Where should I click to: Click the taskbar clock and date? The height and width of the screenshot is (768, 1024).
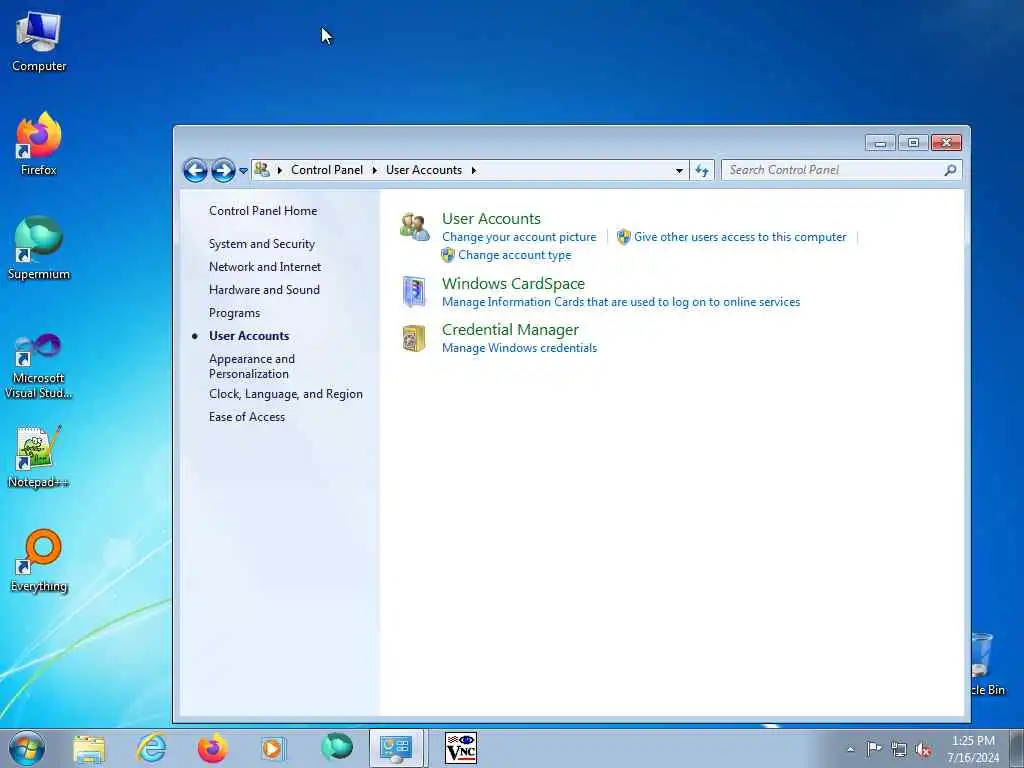pyautogui.click(x=973, y=749)
